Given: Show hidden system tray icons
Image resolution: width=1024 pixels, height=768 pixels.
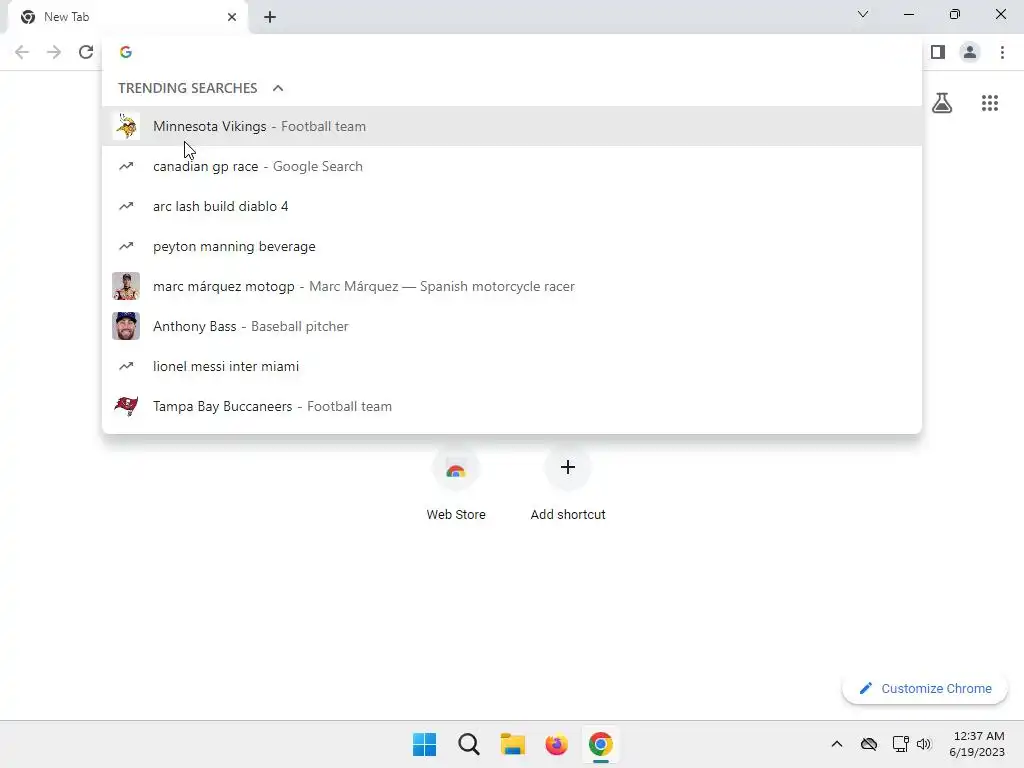Looking at the screenshot, I should click(x=837, y=744).
